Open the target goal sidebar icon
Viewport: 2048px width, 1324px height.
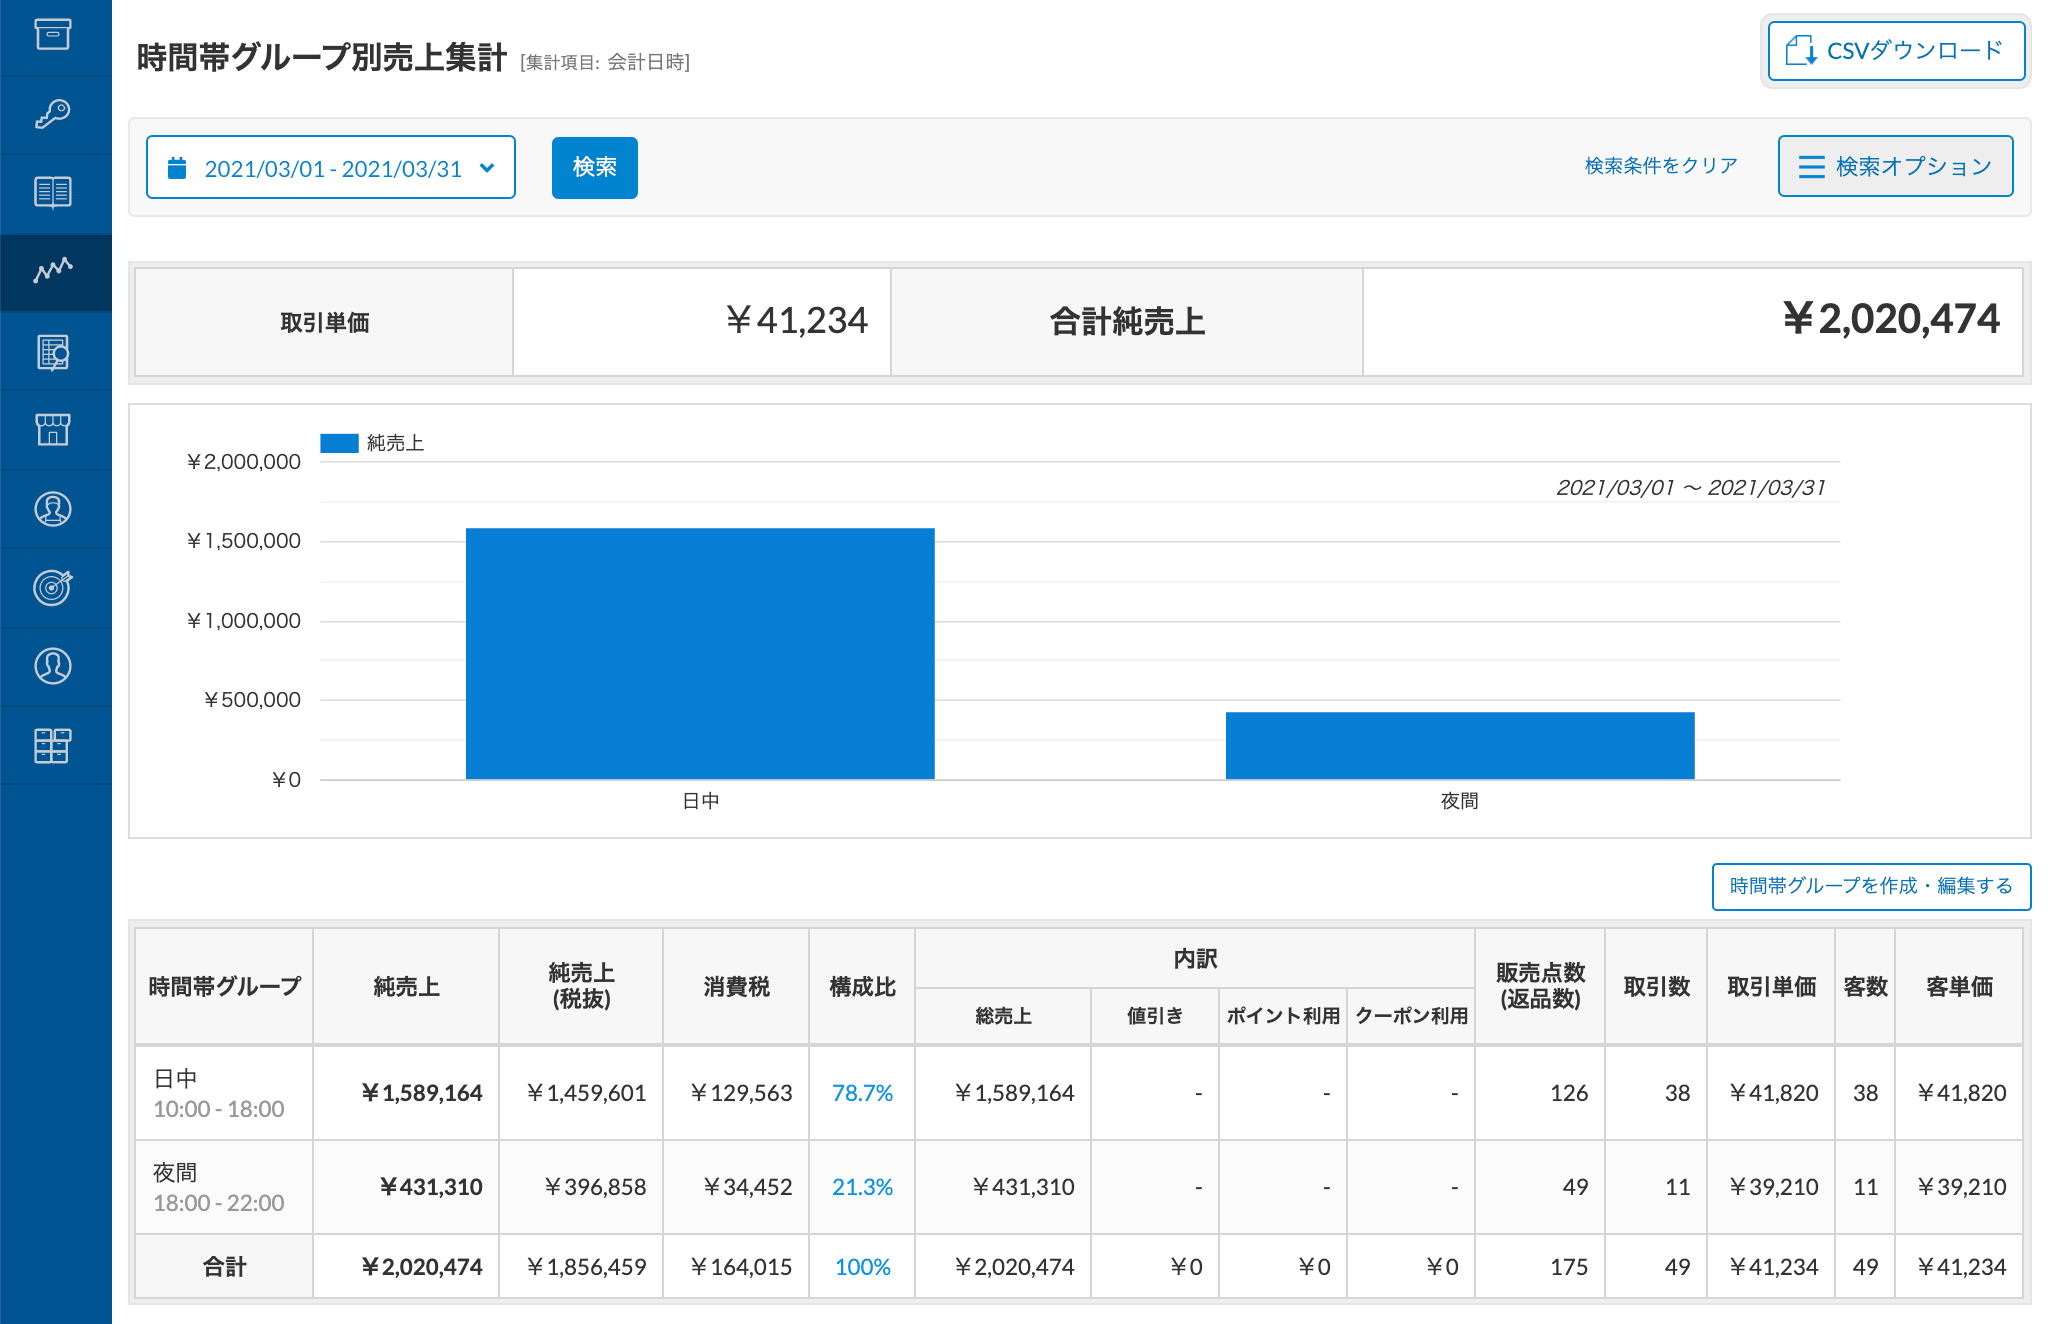[x=53, y=587]
